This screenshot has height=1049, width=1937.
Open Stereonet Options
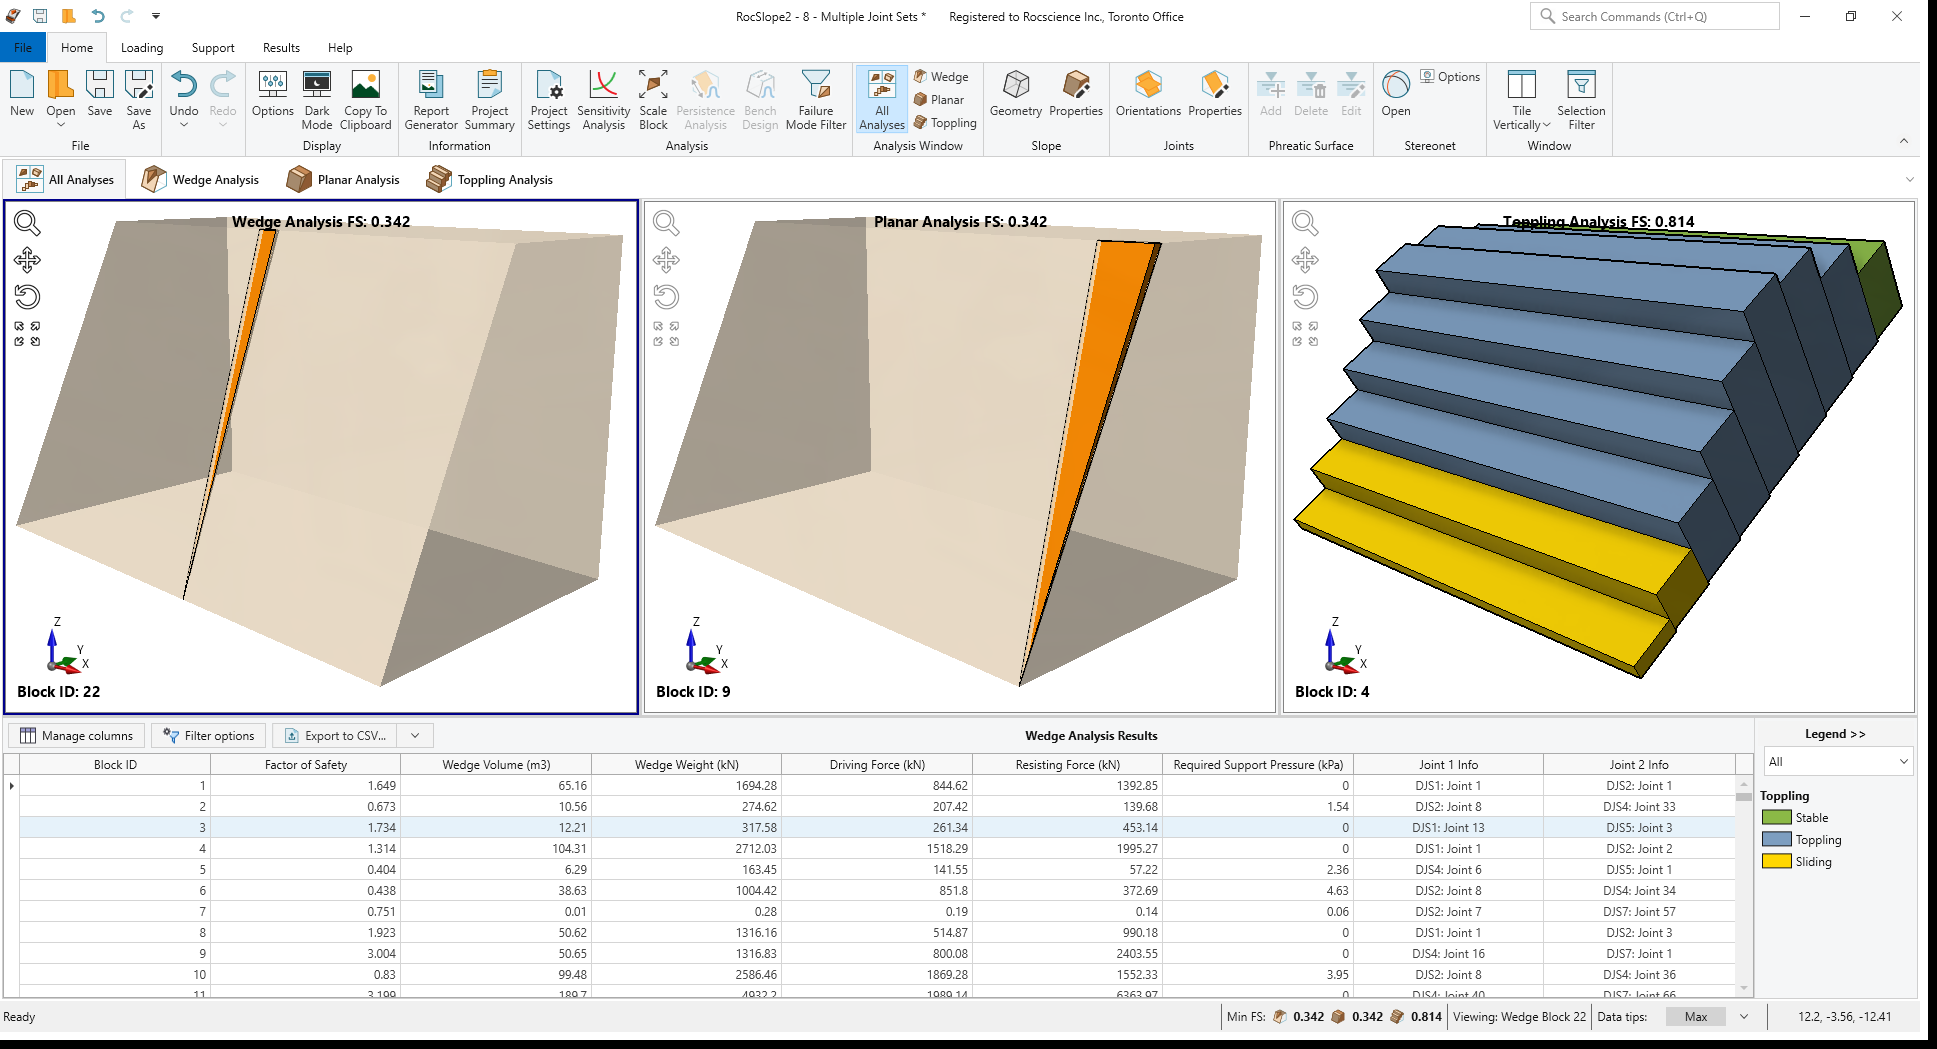coord(1450,77)
